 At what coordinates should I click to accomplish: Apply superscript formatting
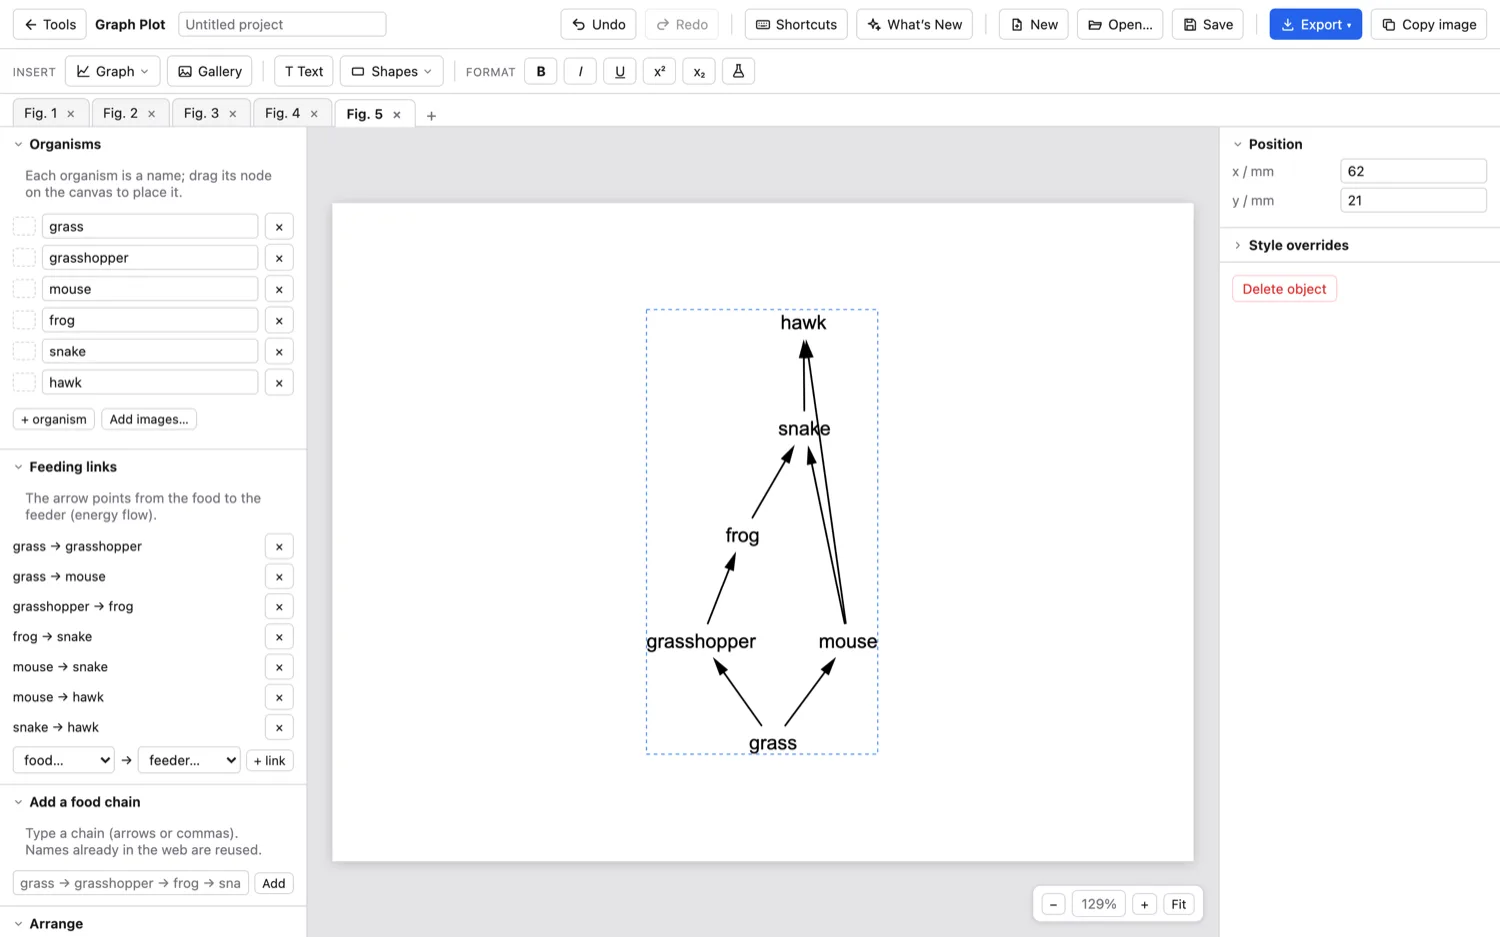coord(659,71)
